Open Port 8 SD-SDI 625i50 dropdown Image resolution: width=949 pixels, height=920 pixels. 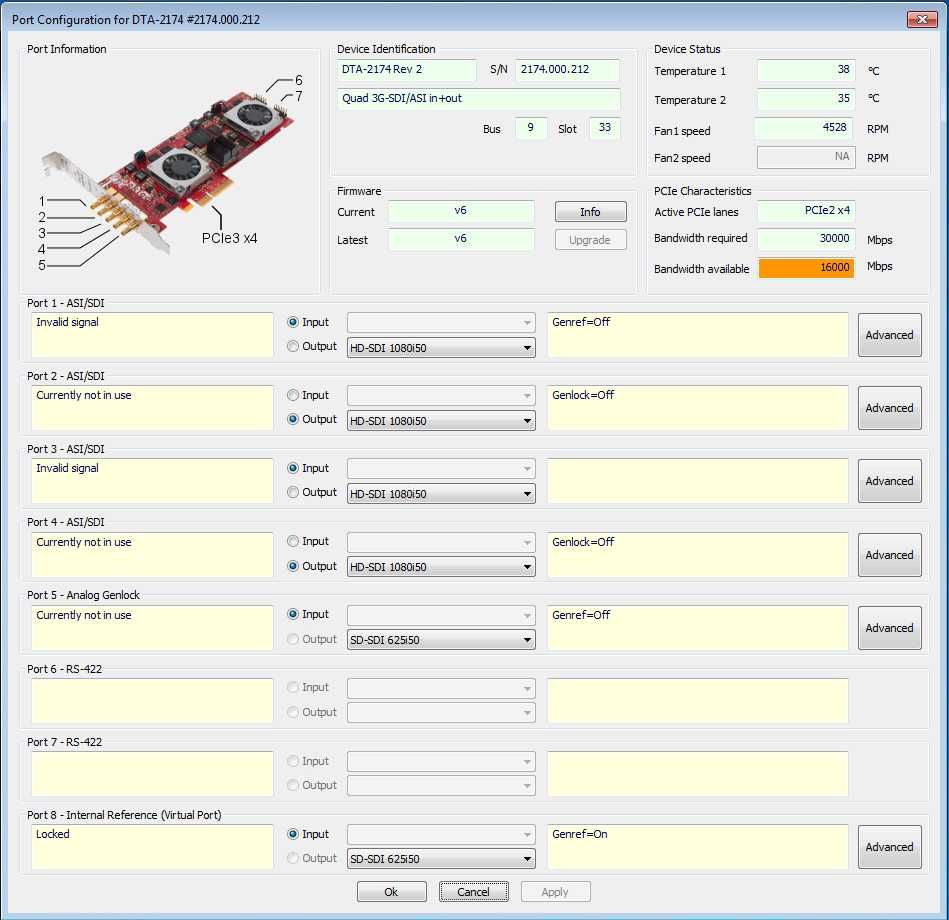tap(441, 859)
